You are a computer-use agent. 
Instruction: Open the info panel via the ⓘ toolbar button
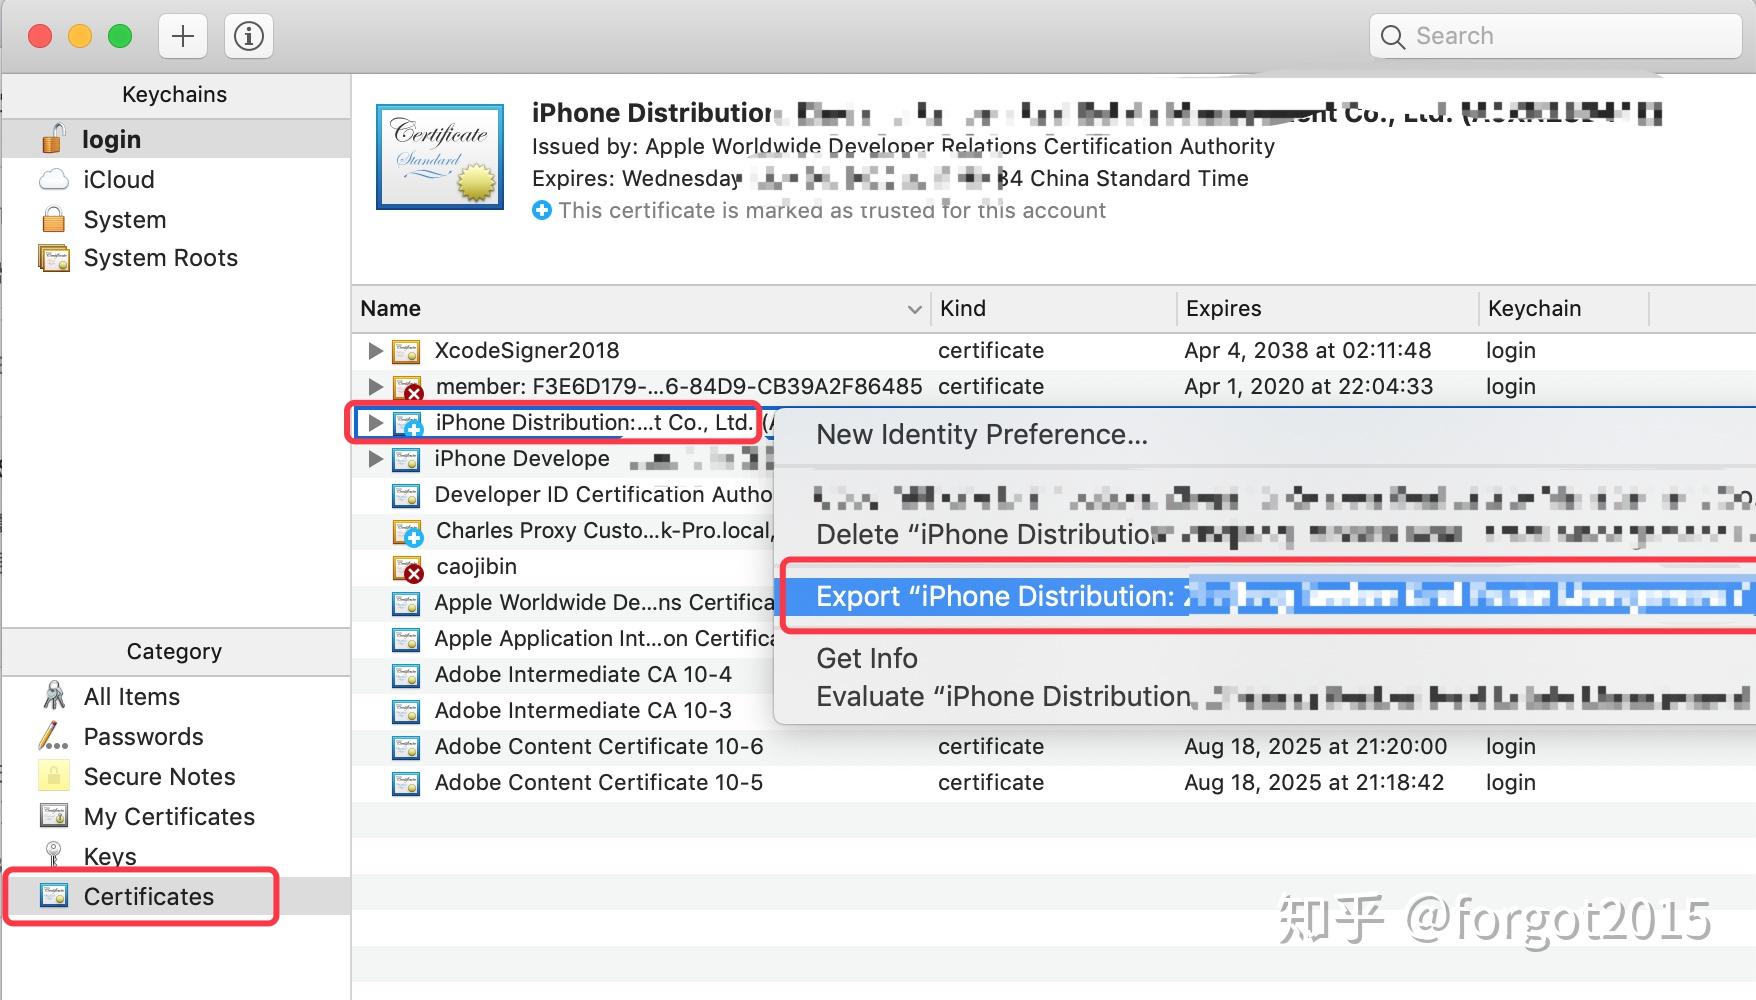[248, 35]
